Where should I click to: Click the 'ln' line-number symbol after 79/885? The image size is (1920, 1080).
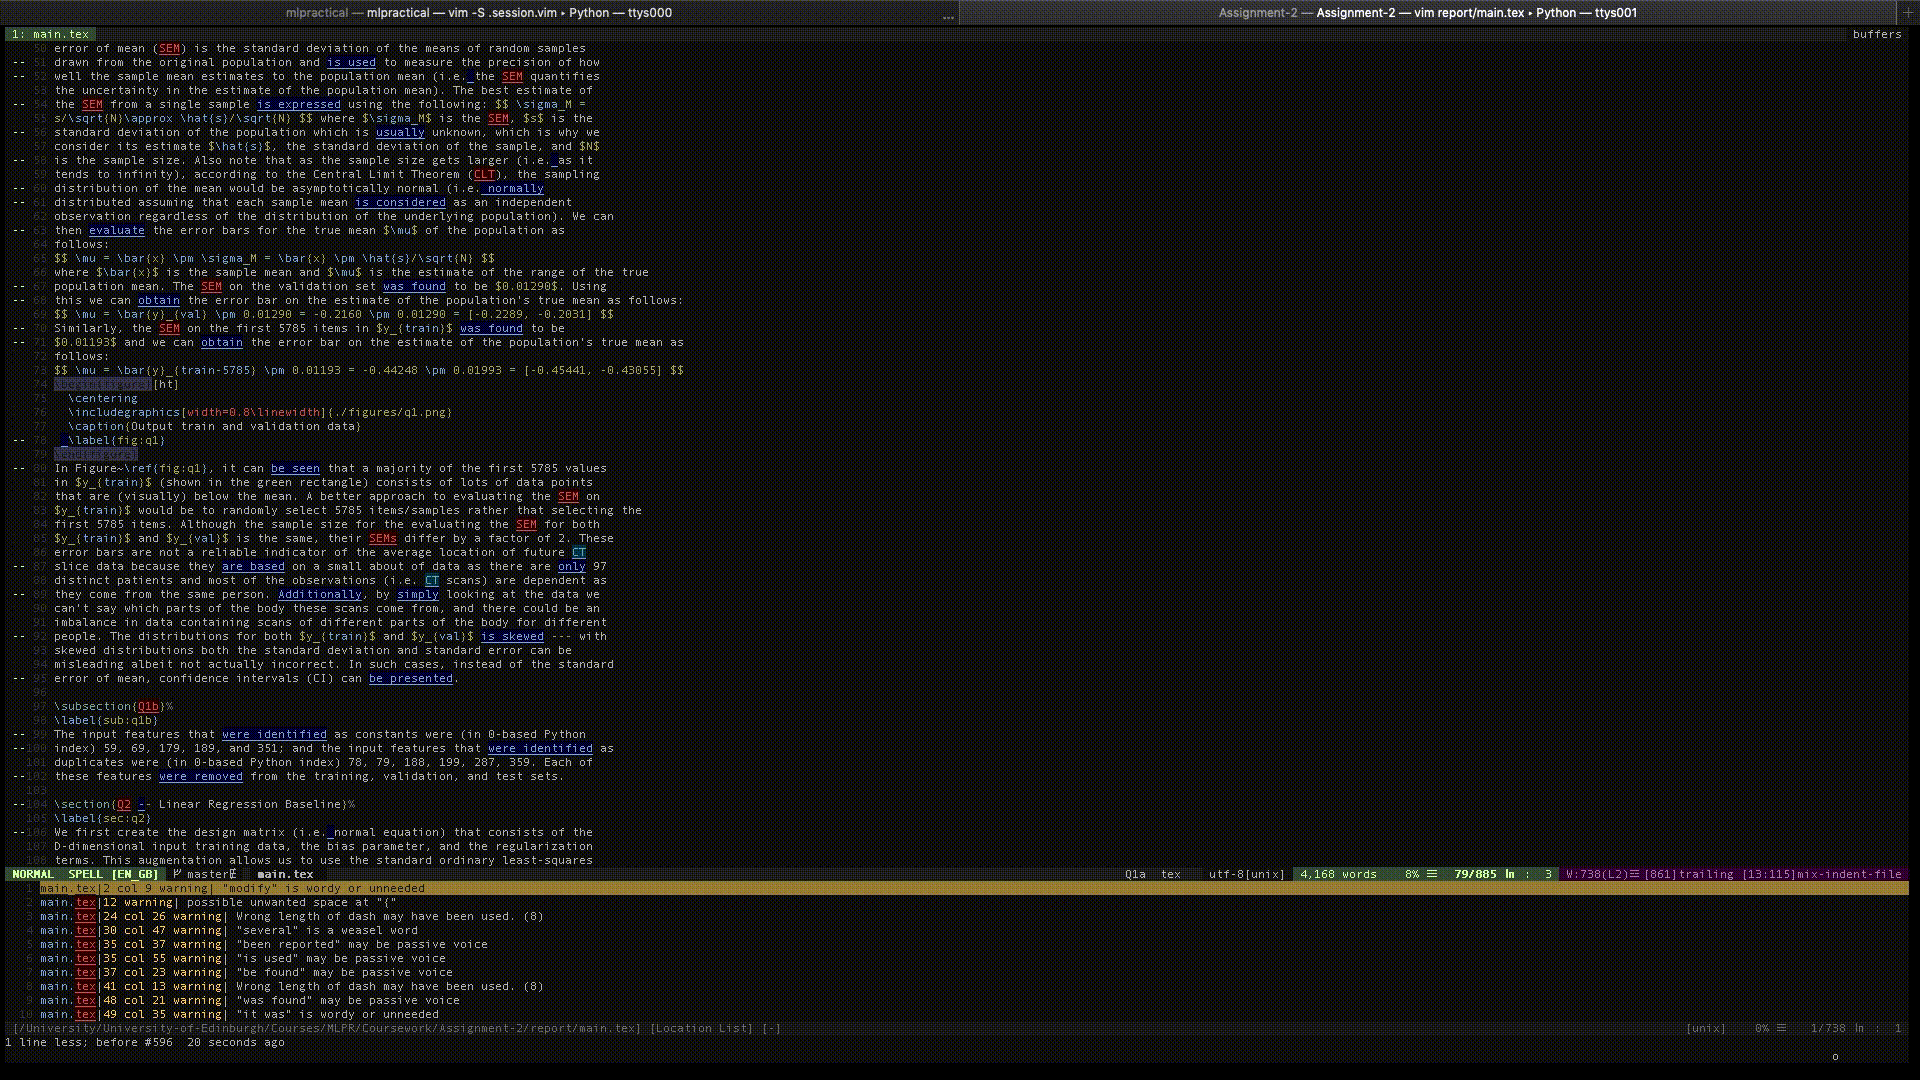tap(1509, 874)
